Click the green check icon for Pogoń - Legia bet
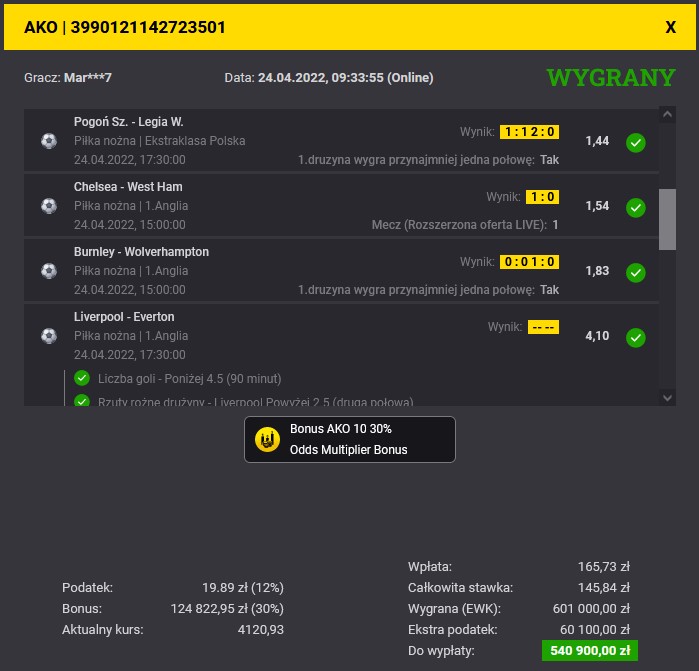699x671 pixels. 635,143
